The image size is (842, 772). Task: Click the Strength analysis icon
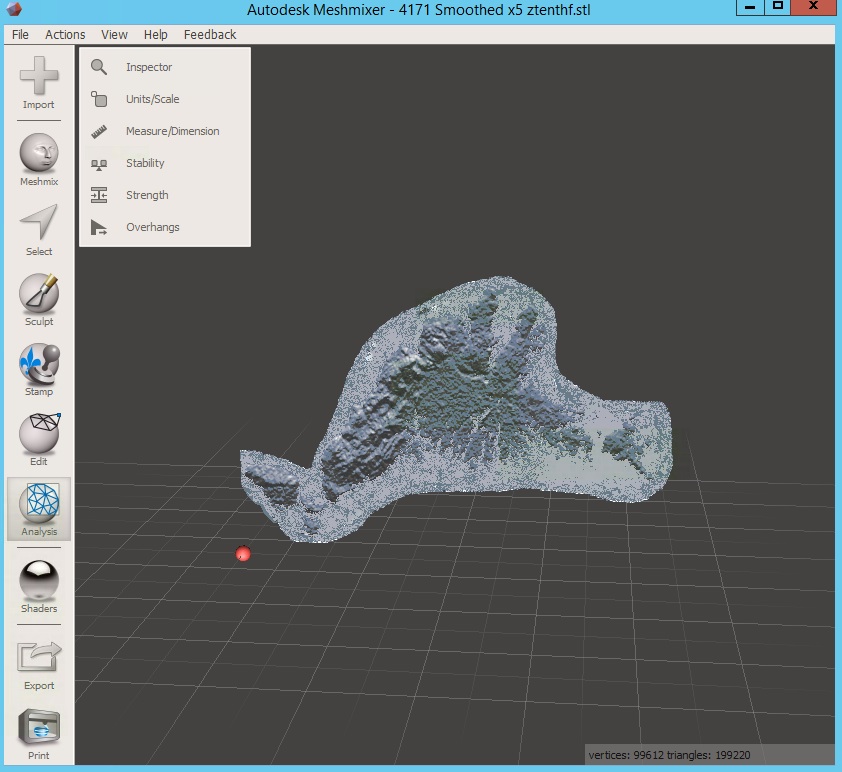pyautogui.click(x=99, y=195)
